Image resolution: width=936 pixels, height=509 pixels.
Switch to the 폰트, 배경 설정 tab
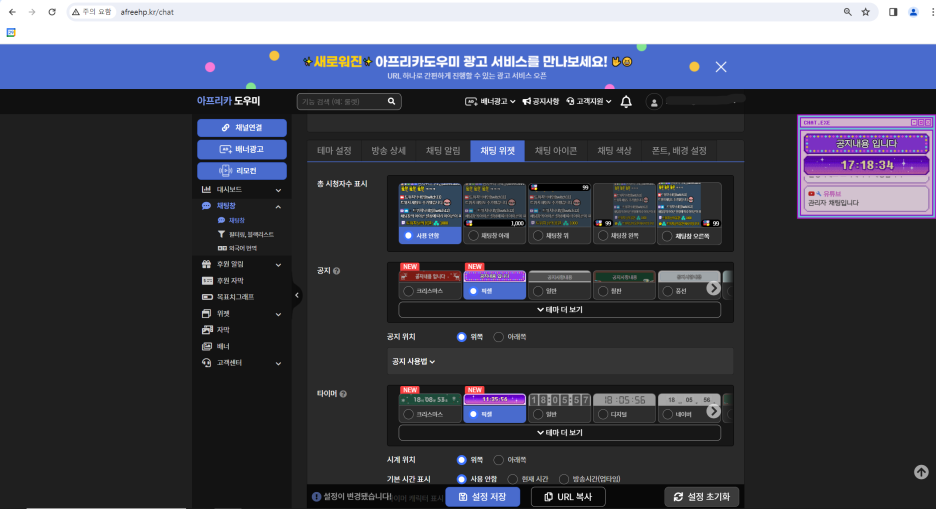(x=679, y=151)
